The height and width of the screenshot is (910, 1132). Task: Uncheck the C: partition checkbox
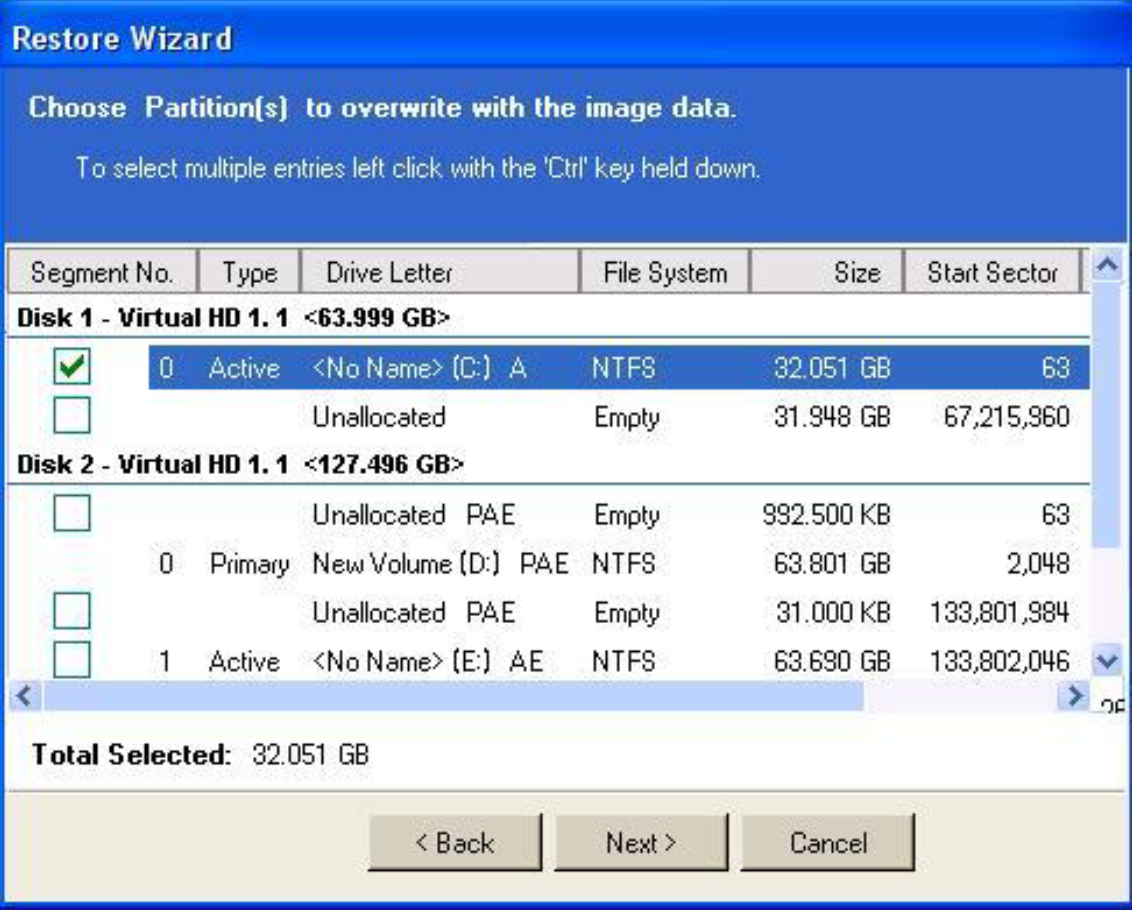72,368
